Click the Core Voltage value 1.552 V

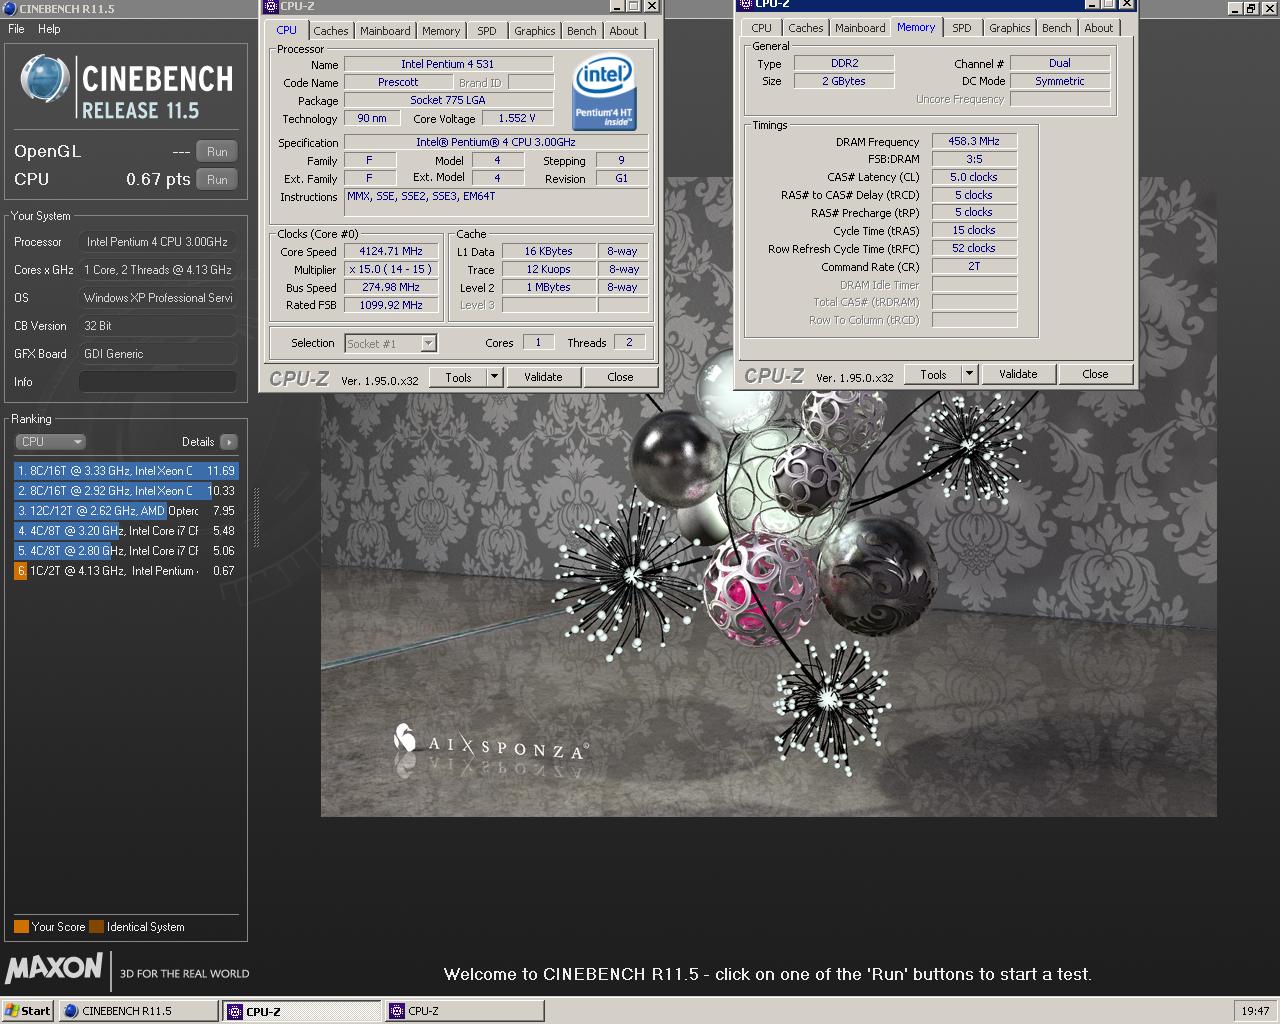tap(517, 118)
